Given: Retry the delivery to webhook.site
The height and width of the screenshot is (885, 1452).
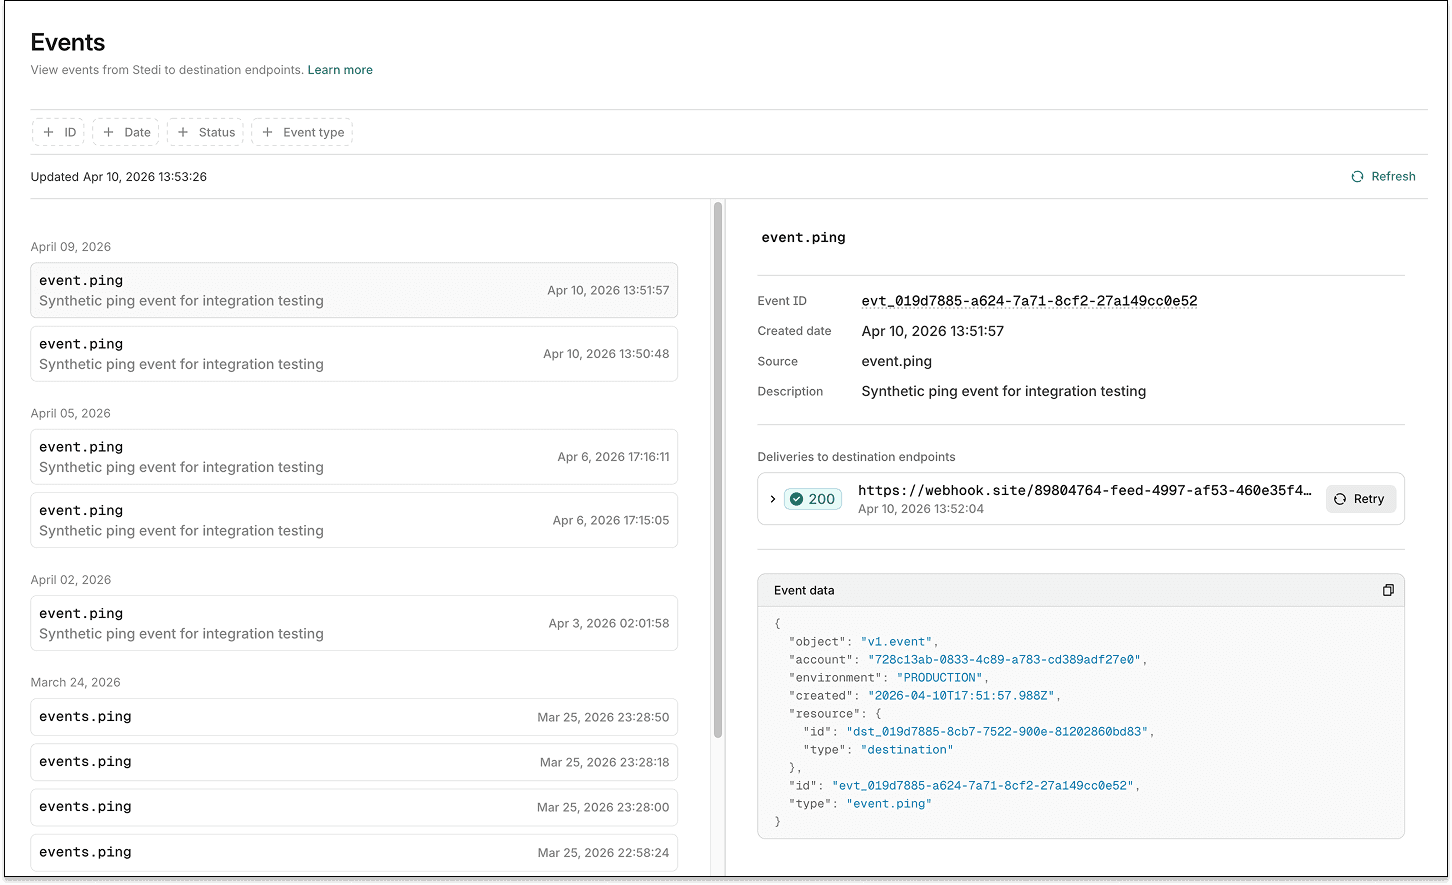Looking at the screenshot, I should click(x=1361, y=498).
